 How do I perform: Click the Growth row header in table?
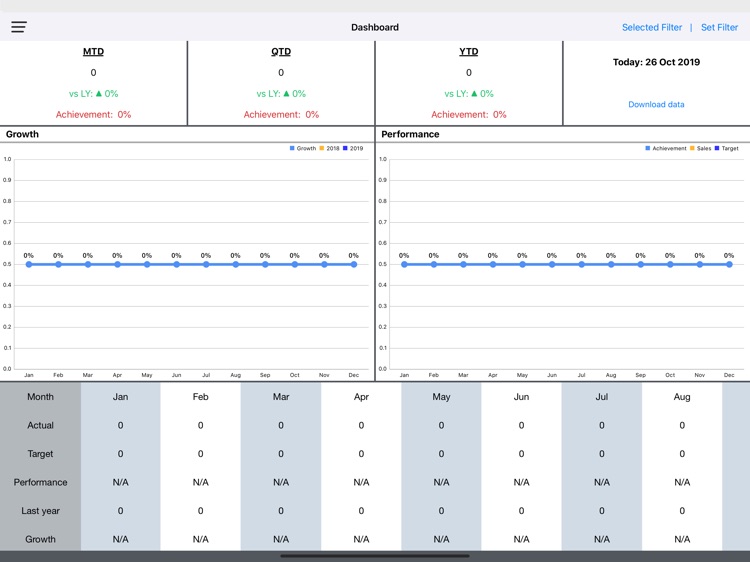pyautogui.click(x=40, y=539)
